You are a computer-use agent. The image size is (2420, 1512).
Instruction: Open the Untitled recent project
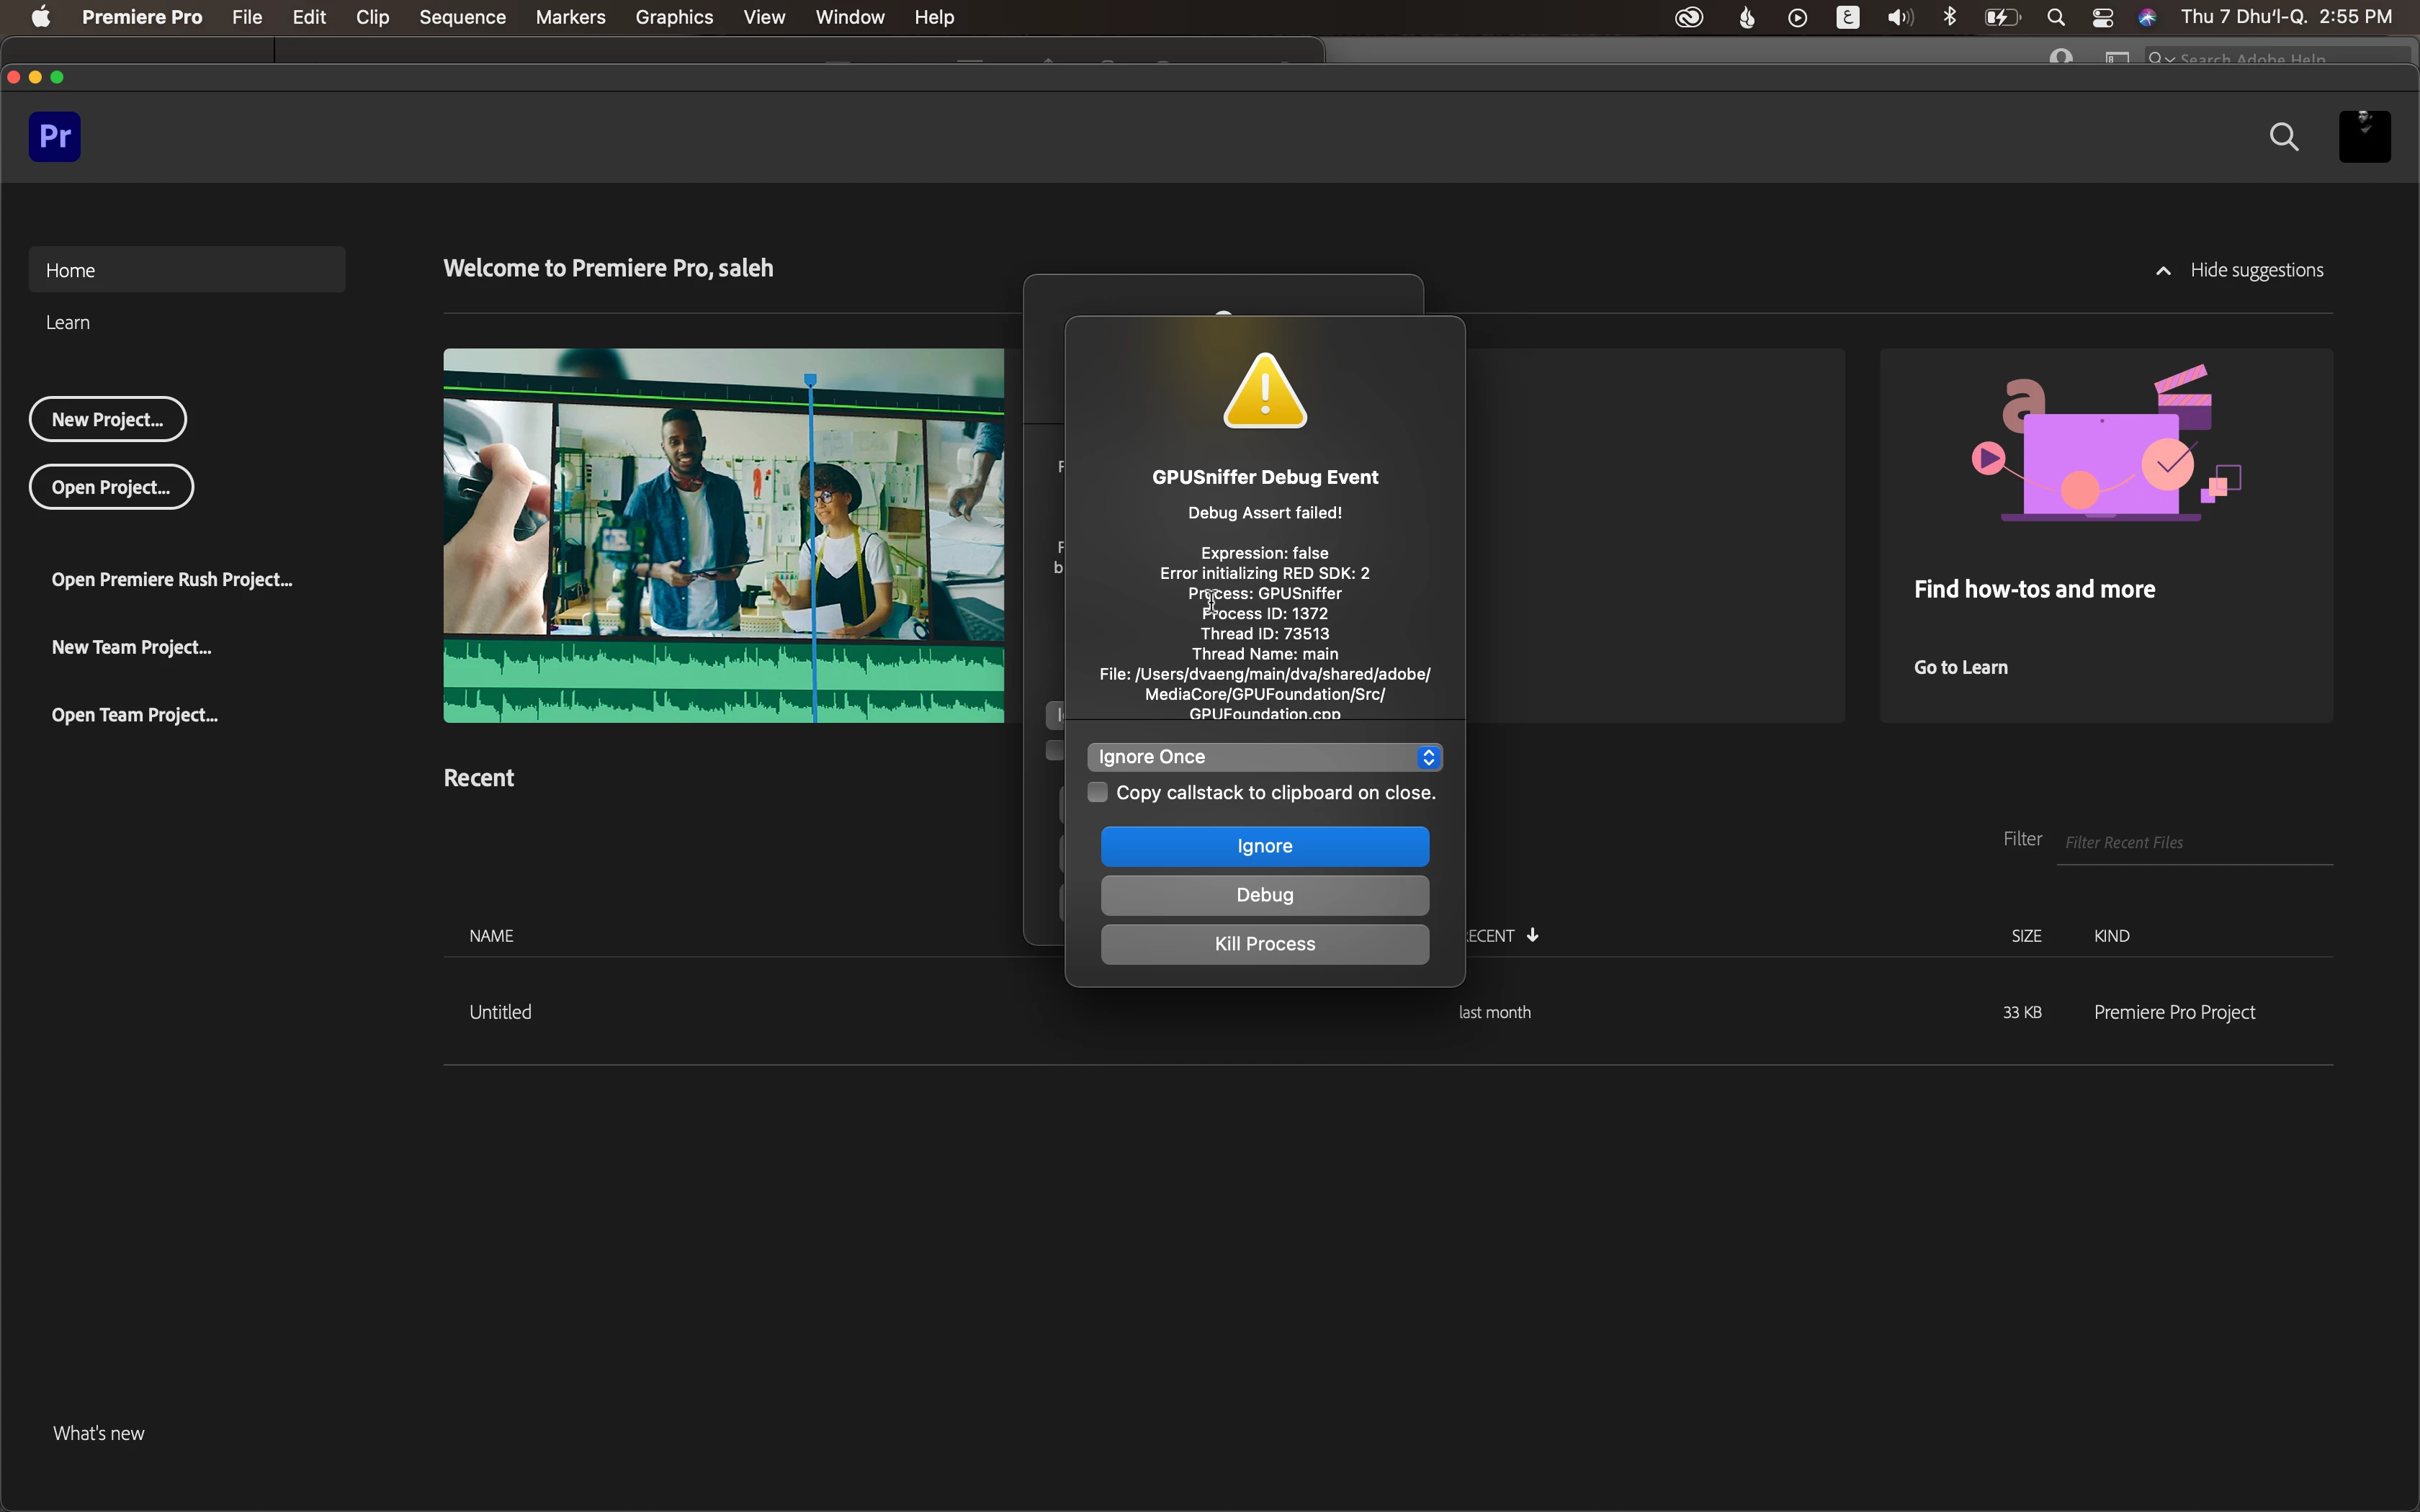[501, 1012]
